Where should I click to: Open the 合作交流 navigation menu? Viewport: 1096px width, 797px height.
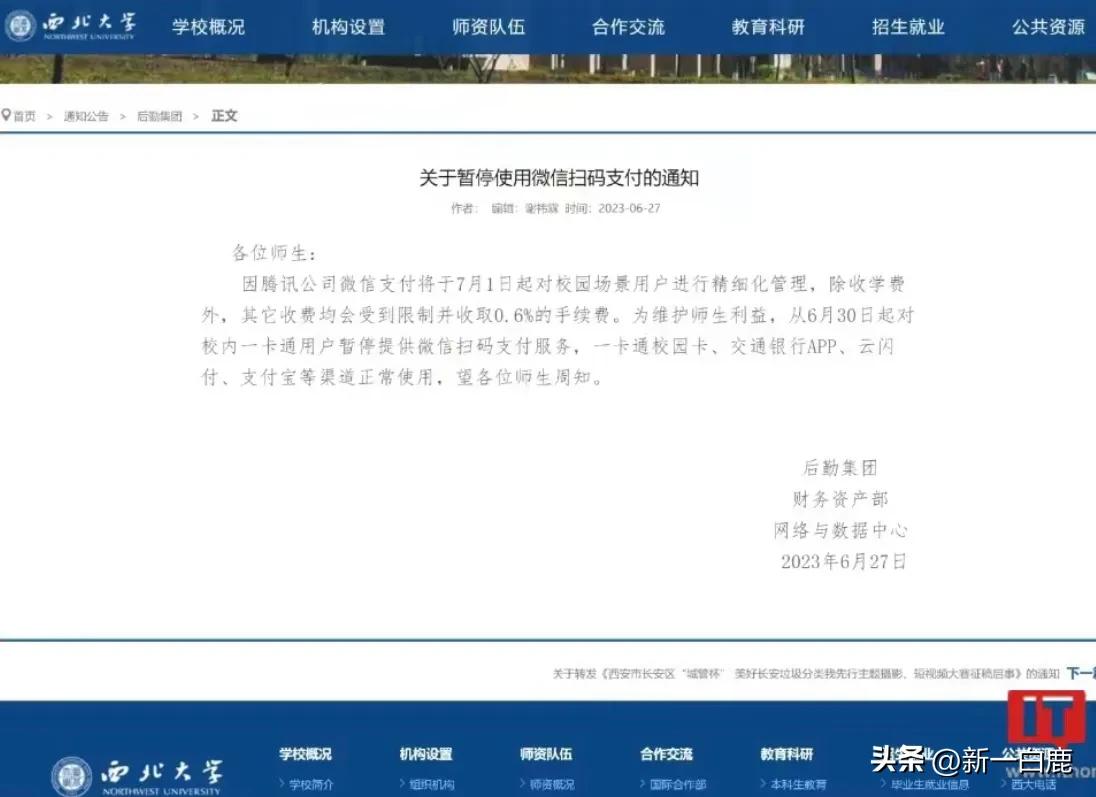(x=627, y=27)
